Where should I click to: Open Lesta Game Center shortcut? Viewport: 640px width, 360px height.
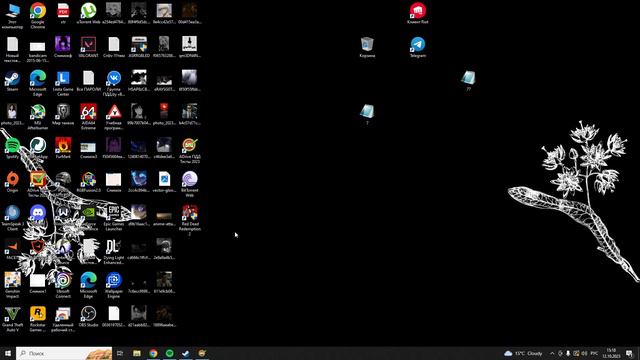63,82
